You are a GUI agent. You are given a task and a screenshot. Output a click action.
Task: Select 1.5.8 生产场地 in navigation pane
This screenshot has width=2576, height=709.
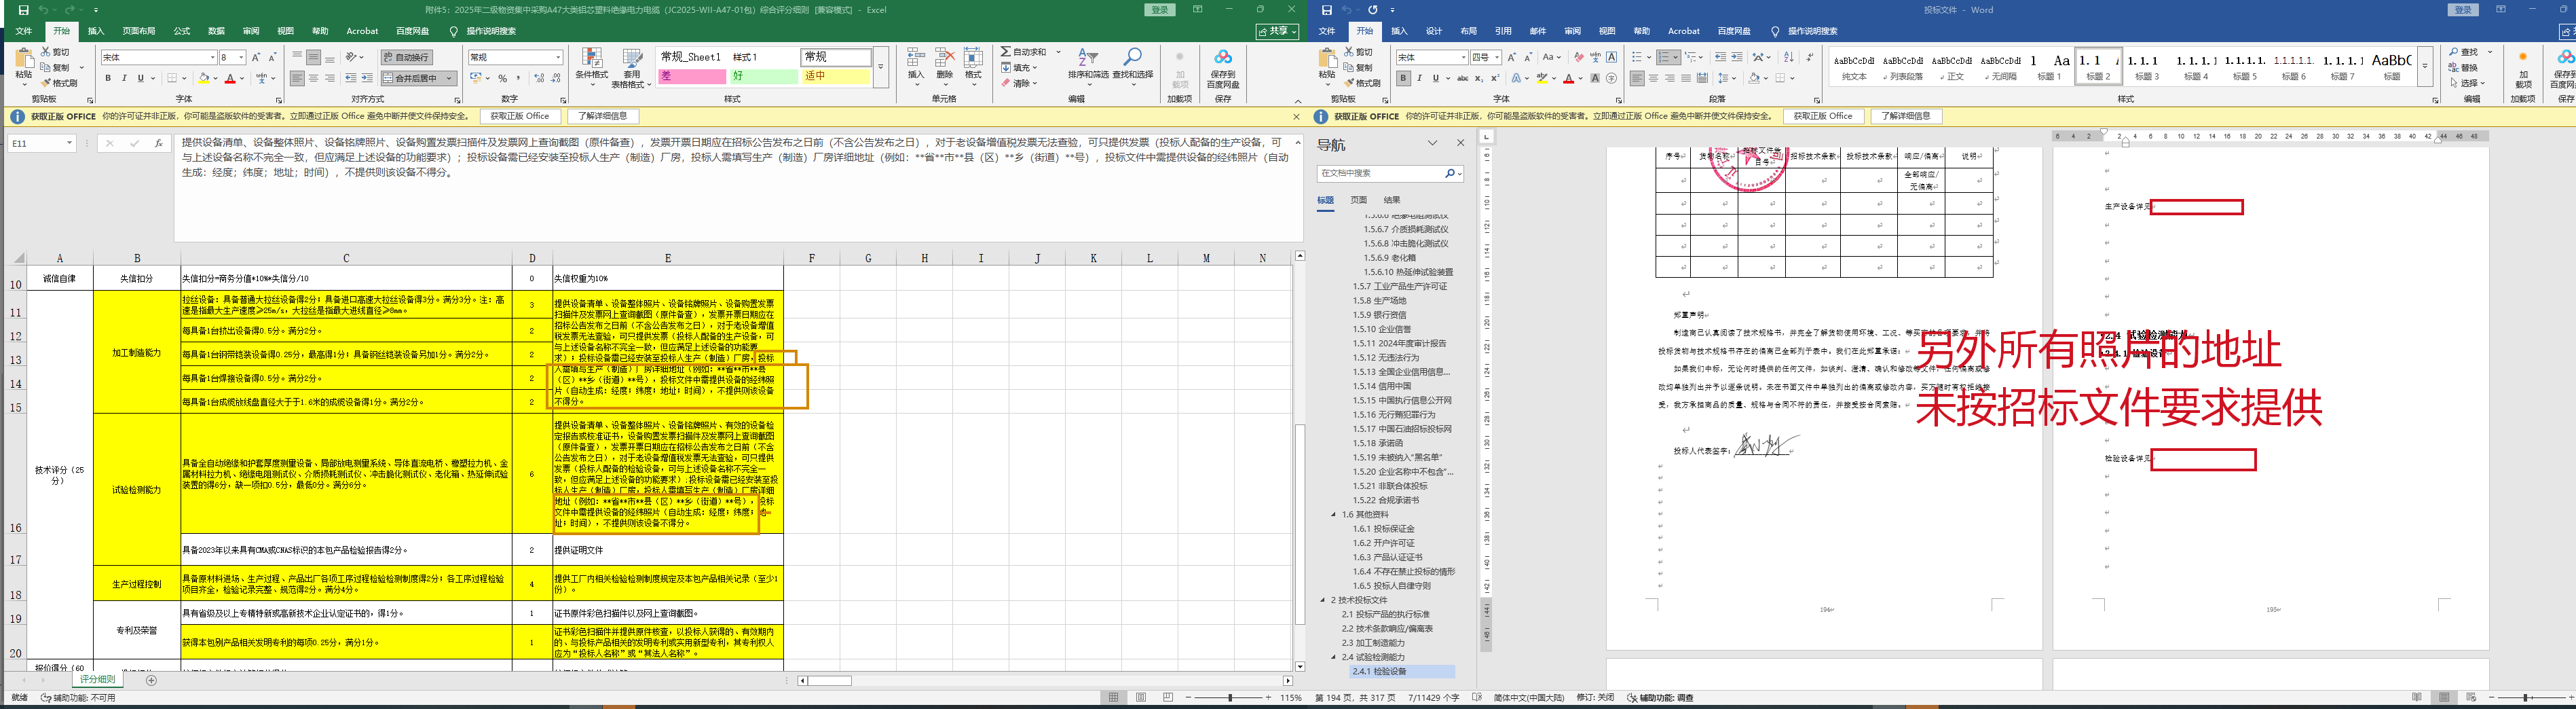(1380, 301)
